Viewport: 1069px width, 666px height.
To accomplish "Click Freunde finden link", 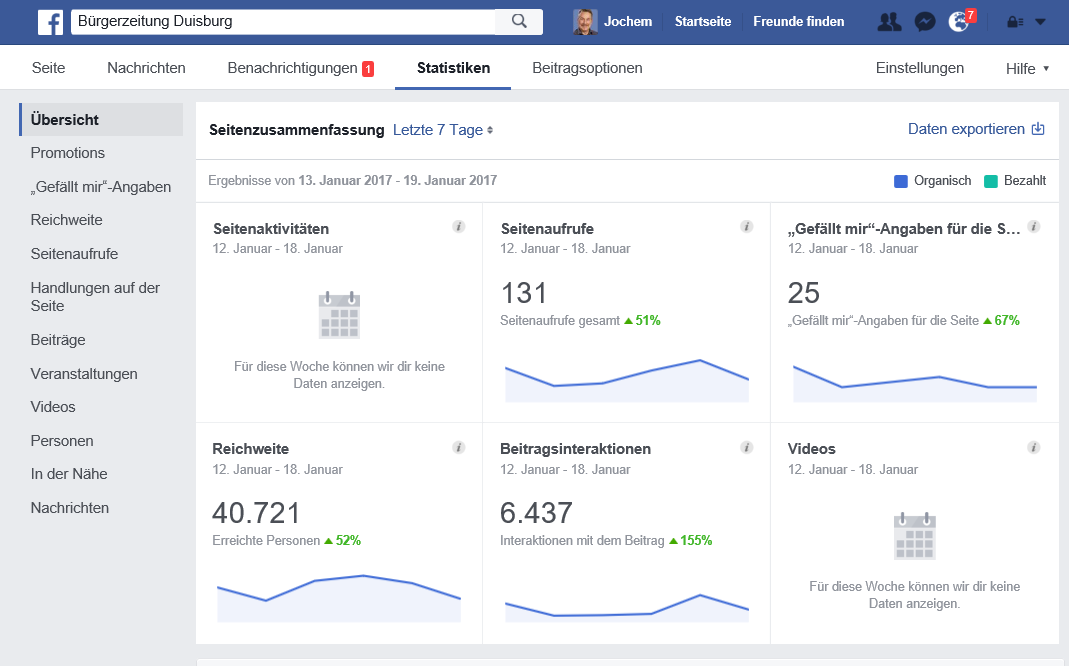I will [x=798, y=22].
